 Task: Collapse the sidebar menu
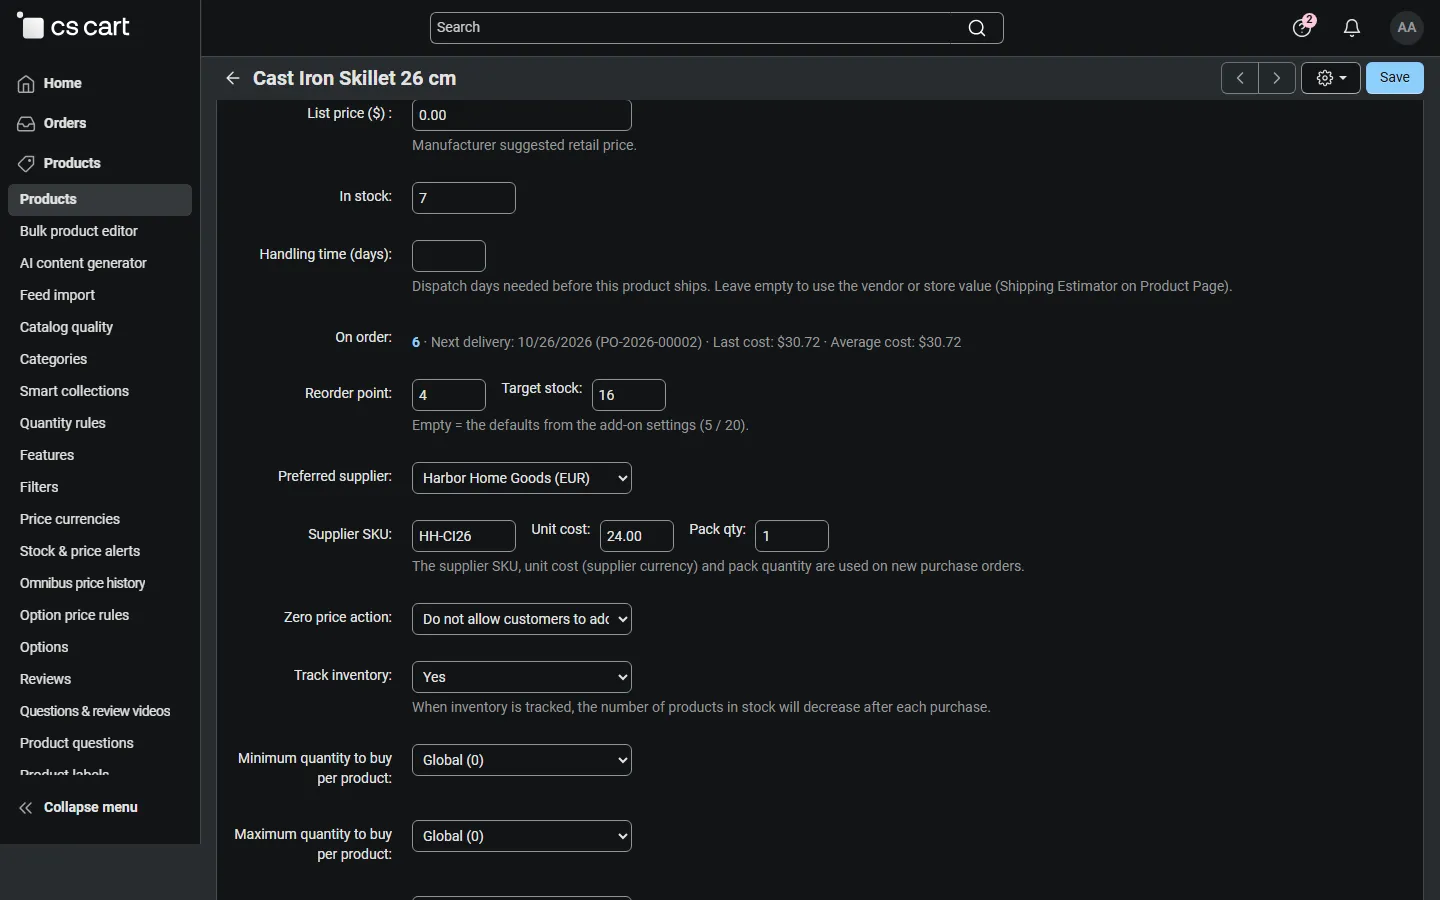pyautogui.click(x=78, y=808)
